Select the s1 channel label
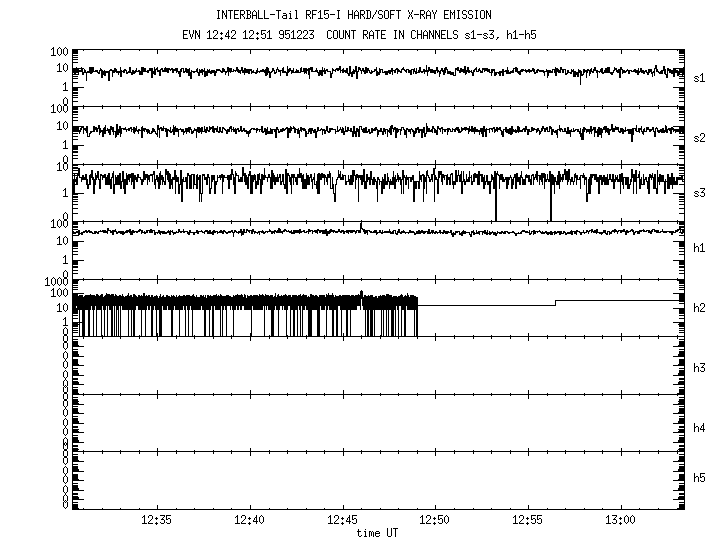720x550 pixels. tap(700, 77)
